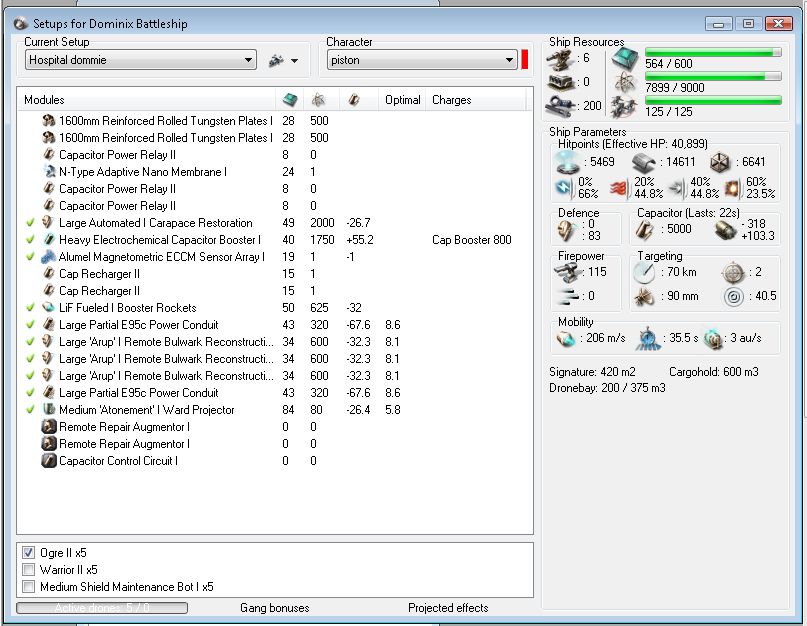Click the 'Dronebay: 200 / 375 m3' value

pyautogui.click(x=607, y=388)
